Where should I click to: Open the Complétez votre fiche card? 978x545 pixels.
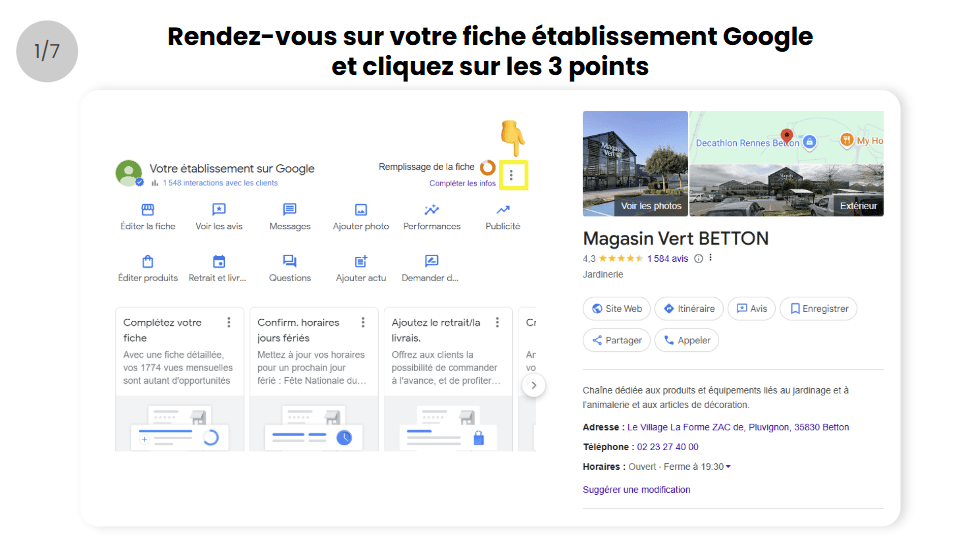180,379
